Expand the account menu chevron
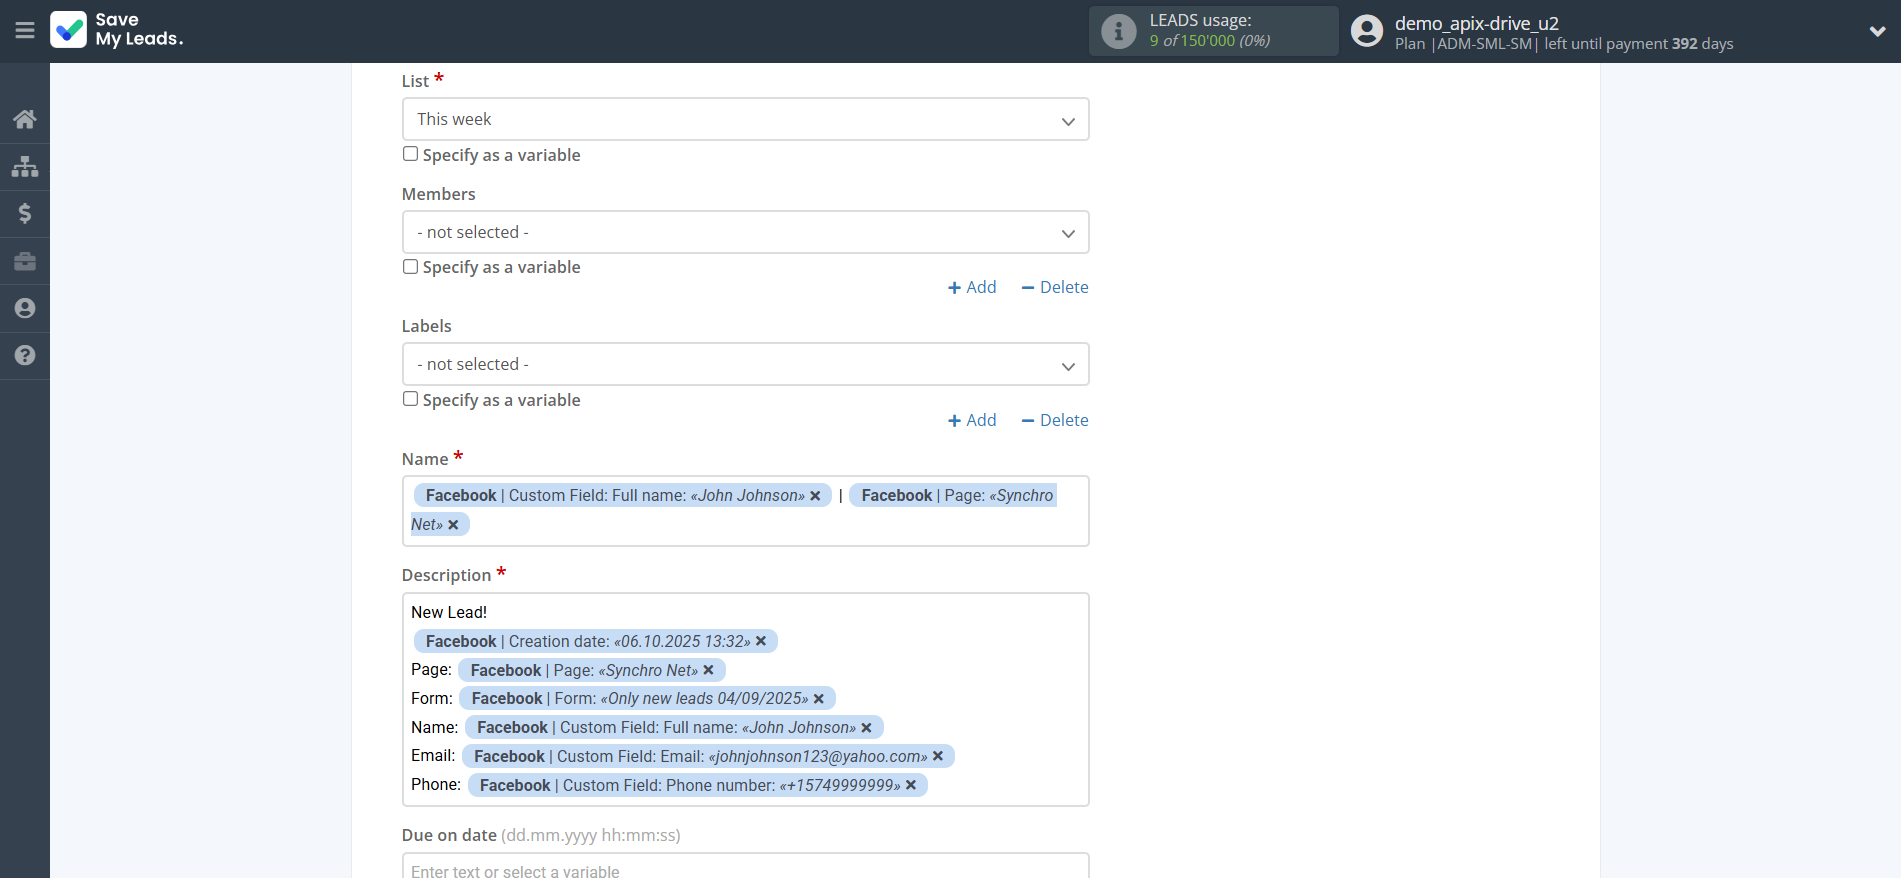 [x=1877, y=31]
